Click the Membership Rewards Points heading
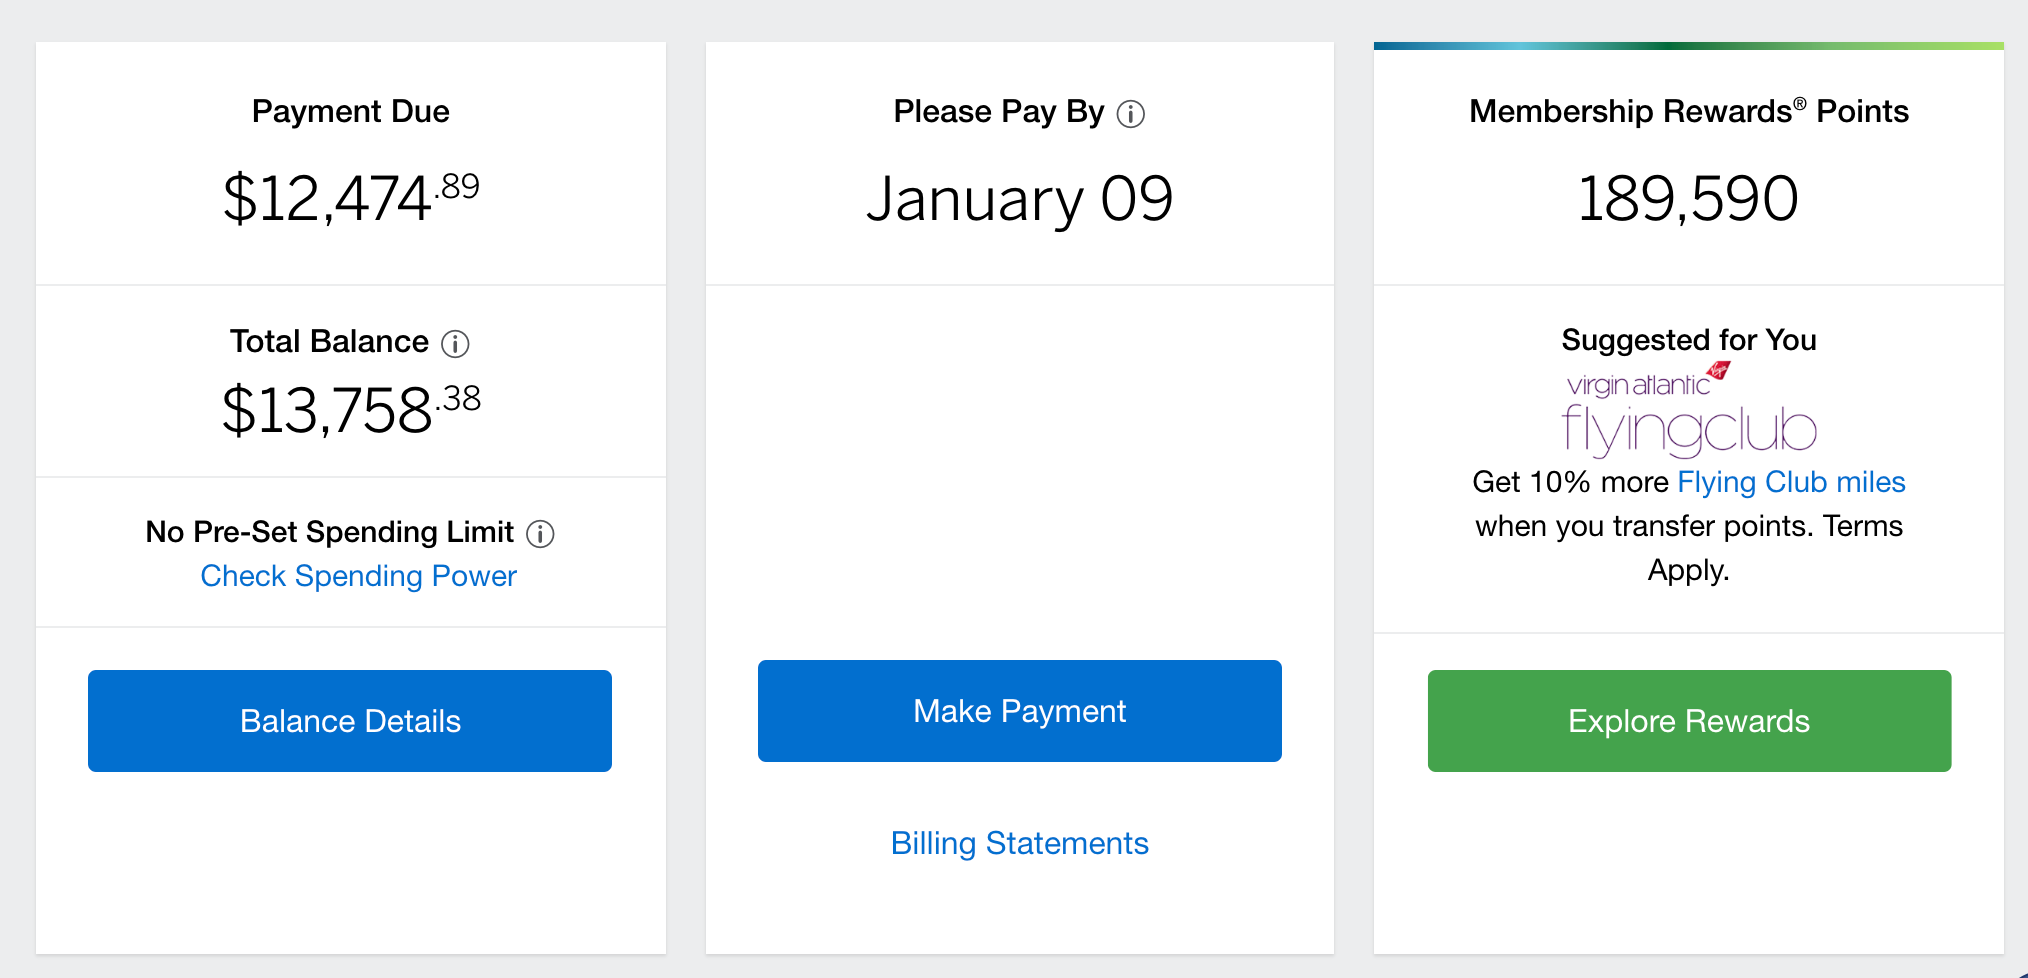Screen dimensions: 2028x978 1688,111
